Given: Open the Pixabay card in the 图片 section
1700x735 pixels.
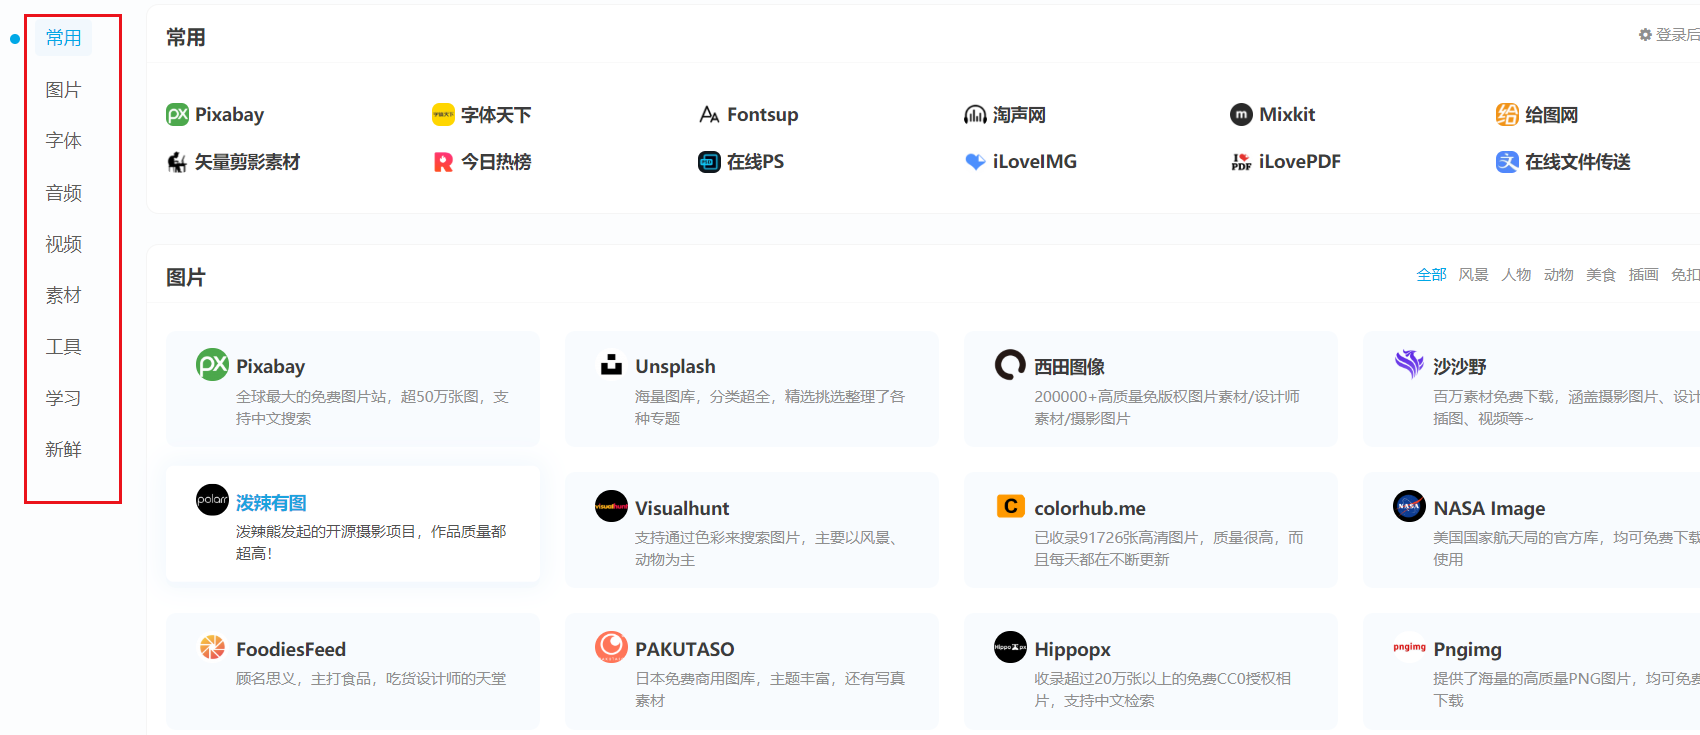Looking at the screenshot, I should point(353,389).
